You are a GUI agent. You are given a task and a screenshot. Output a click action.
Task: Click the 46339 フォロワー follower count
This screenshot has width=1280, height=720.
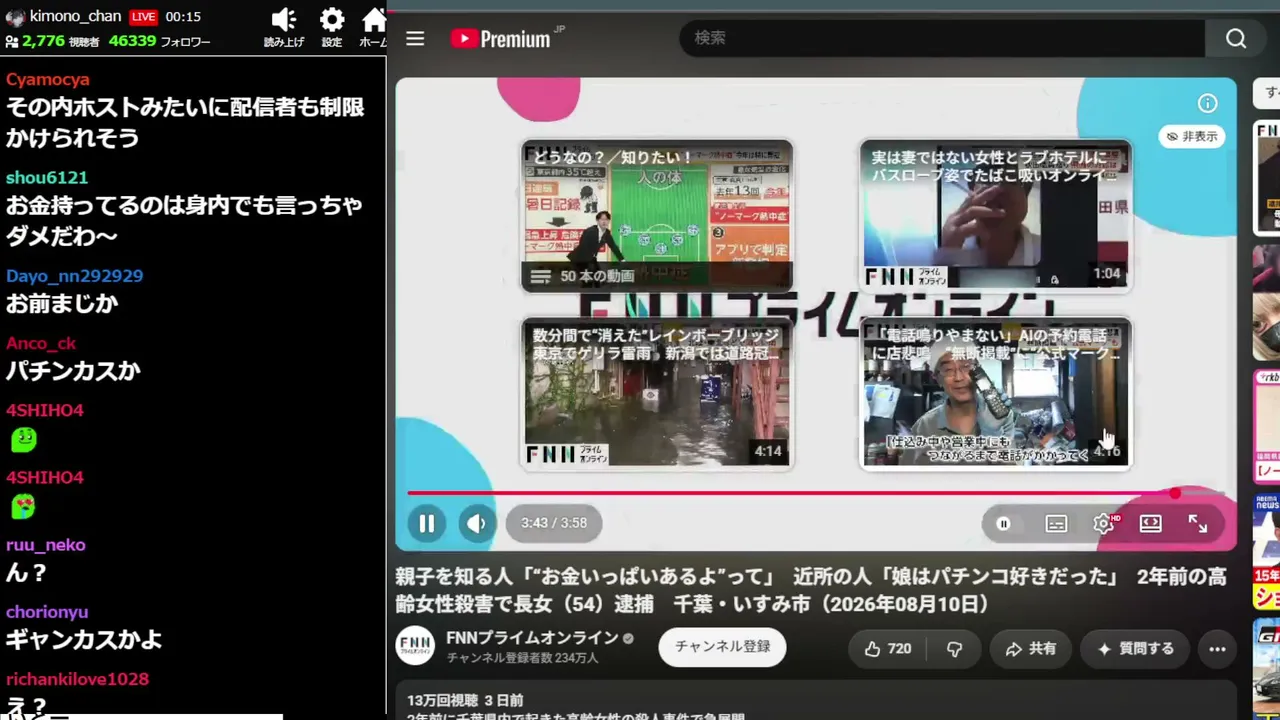click(x=159, y=41)
